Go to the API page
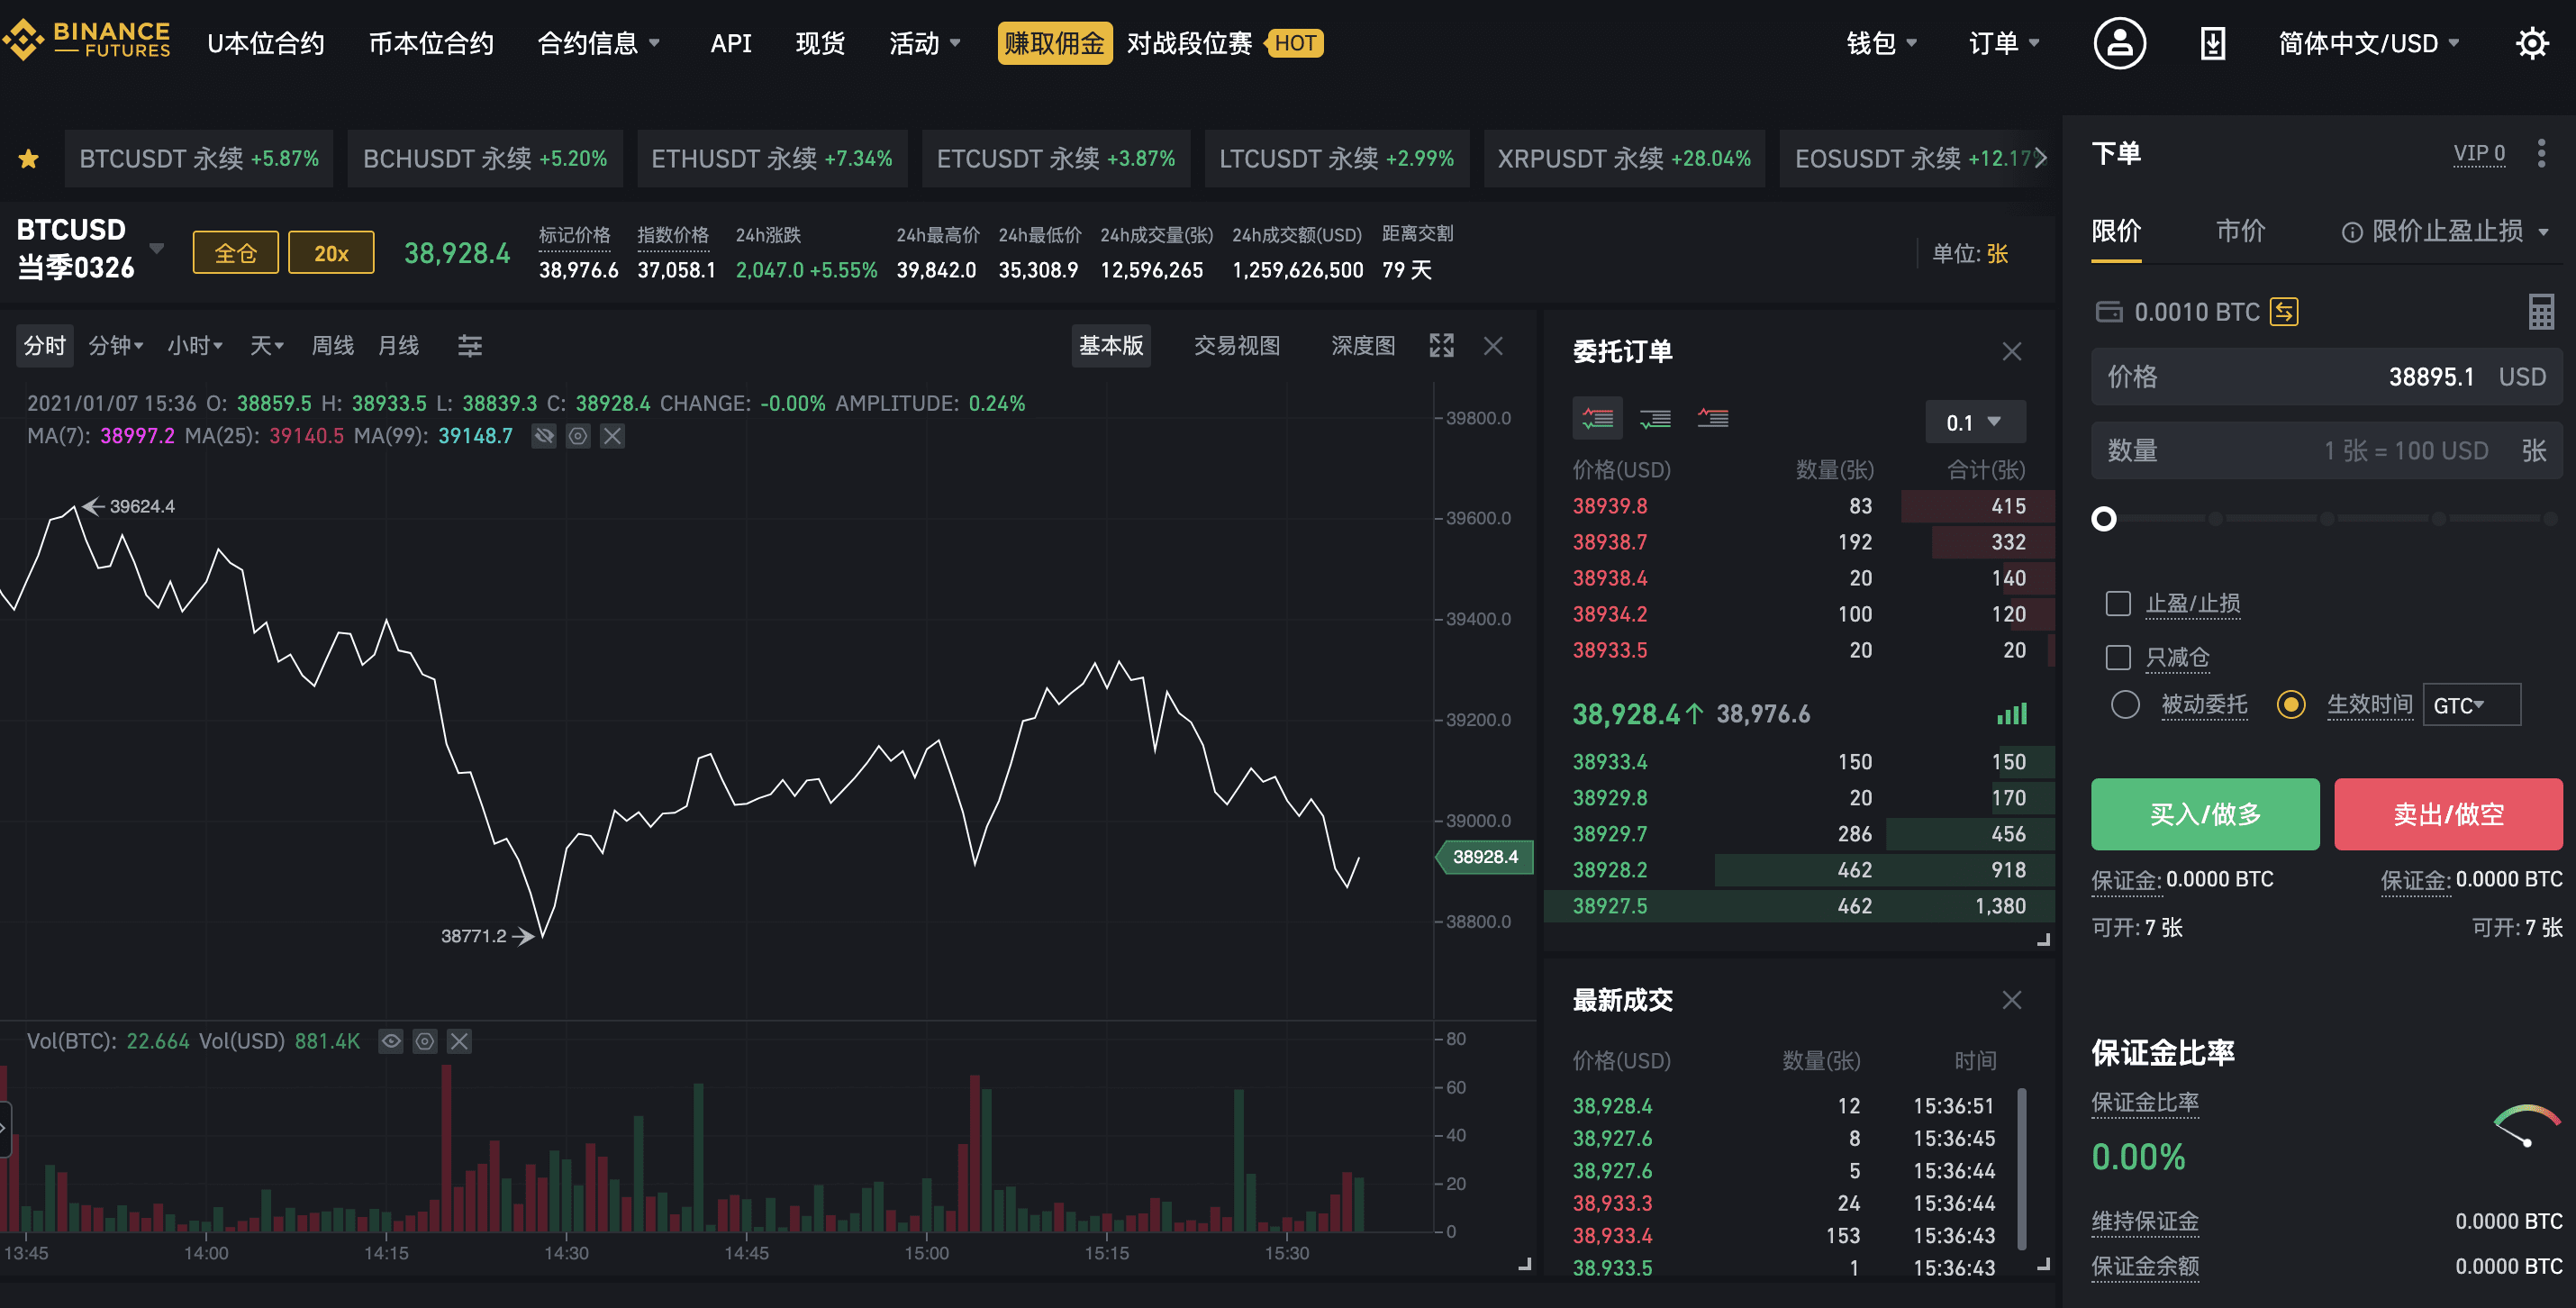This screenshot has width=2576, height=1308. pyautogui.click(x=730, y=43)
